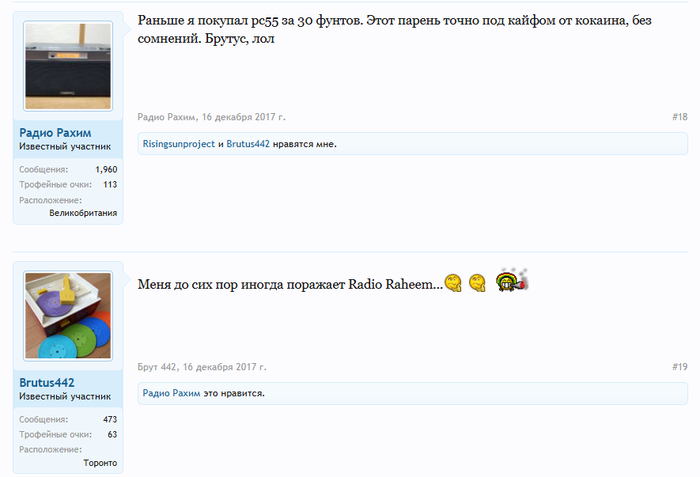Viewport: 700px width, 477px height.
Task: View Радио Рахим's 1,960 messages
Action: (106, 170)
